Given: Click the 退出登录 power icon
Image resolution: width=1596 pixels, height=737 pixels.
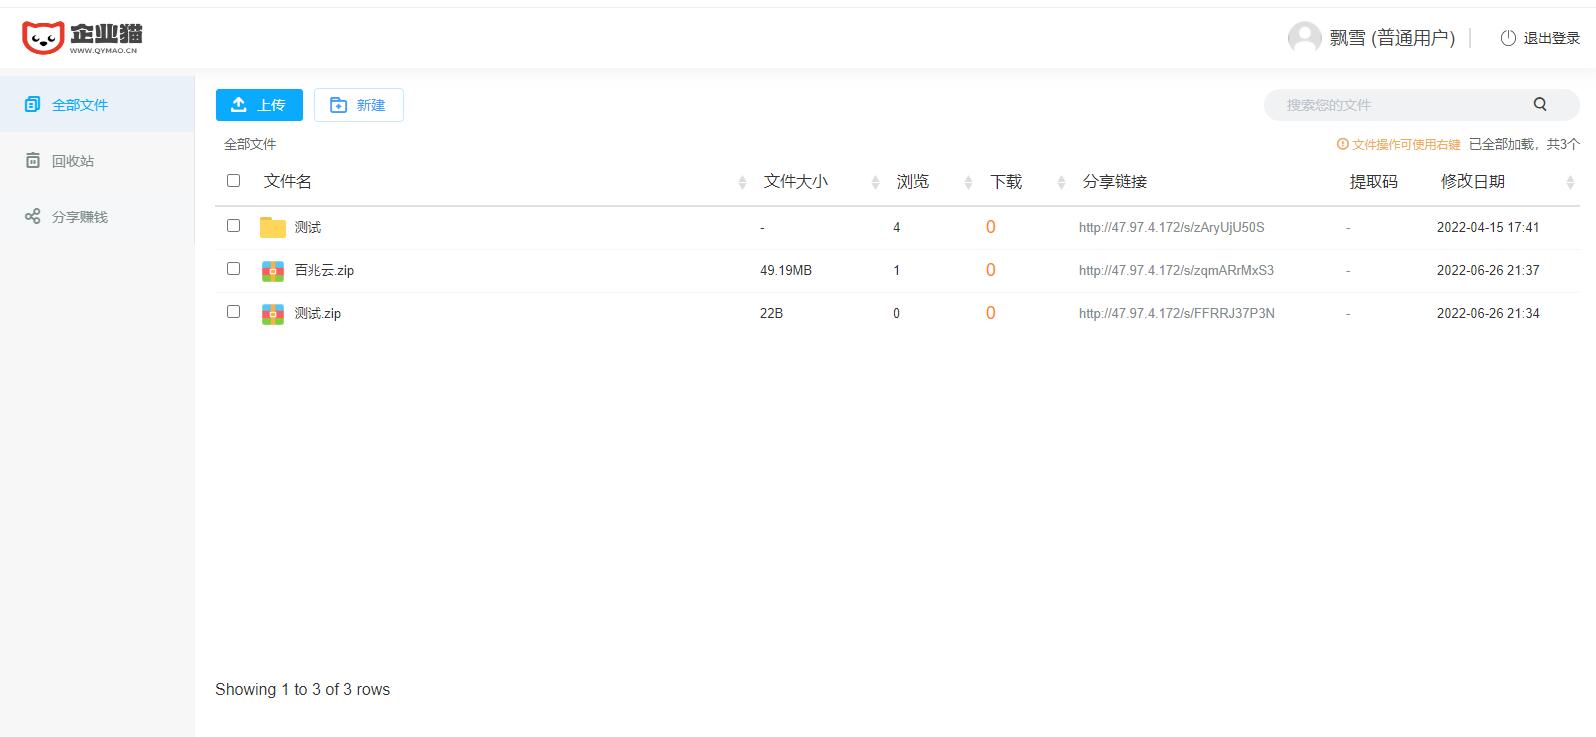Looking at the screenshot, I should coord(1508,38).
